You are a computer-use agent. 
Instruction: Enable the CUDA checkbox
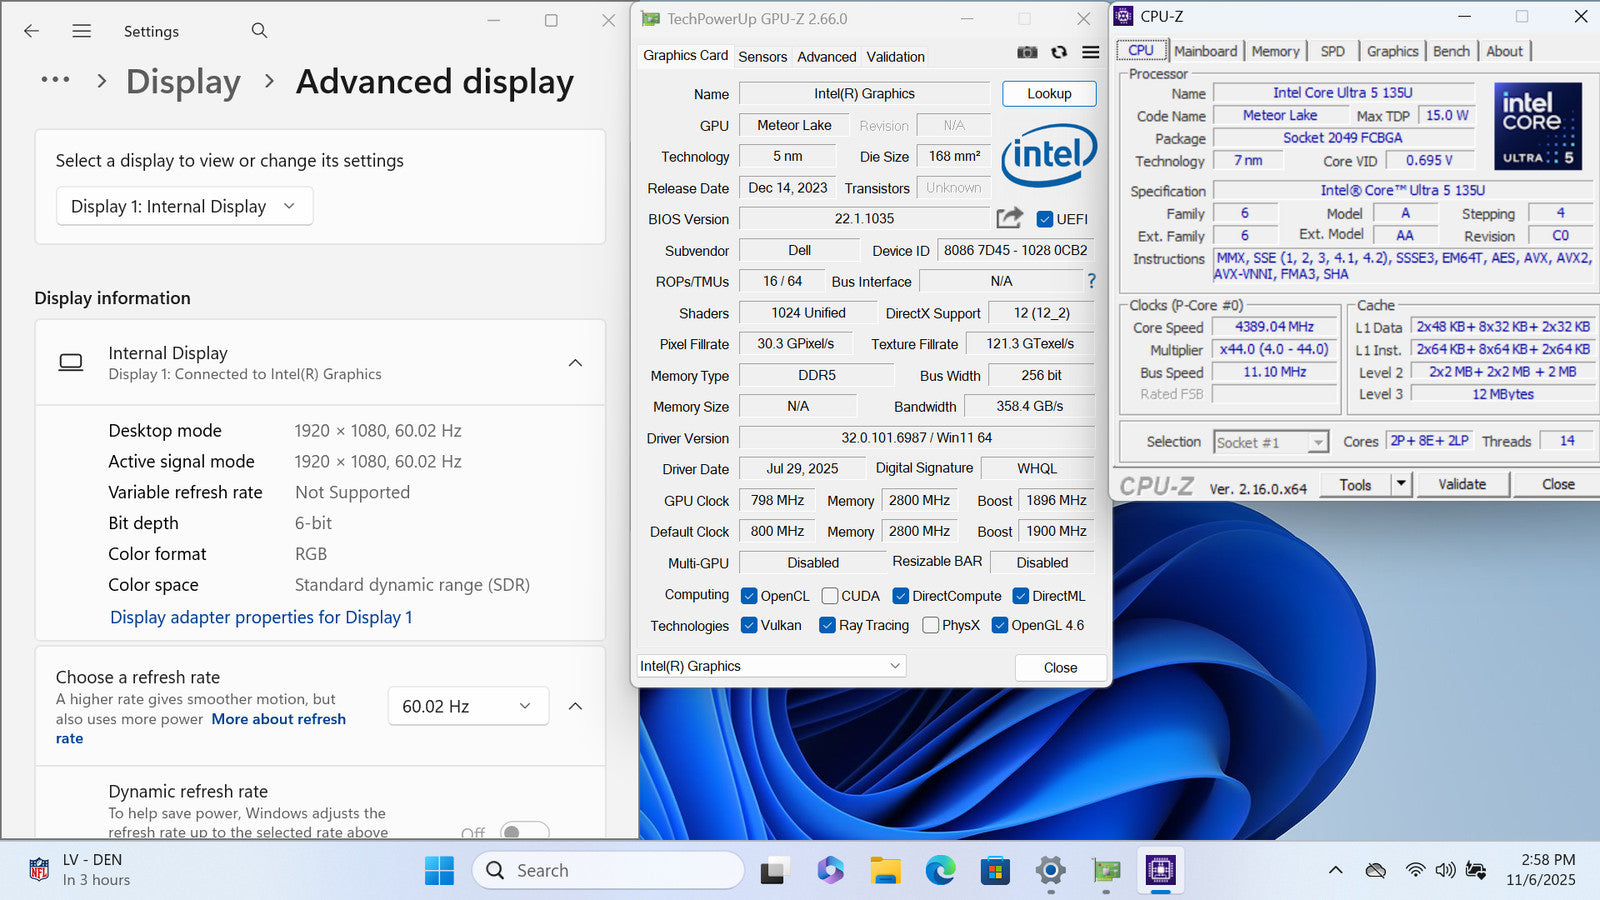click(x=830, y=596)
